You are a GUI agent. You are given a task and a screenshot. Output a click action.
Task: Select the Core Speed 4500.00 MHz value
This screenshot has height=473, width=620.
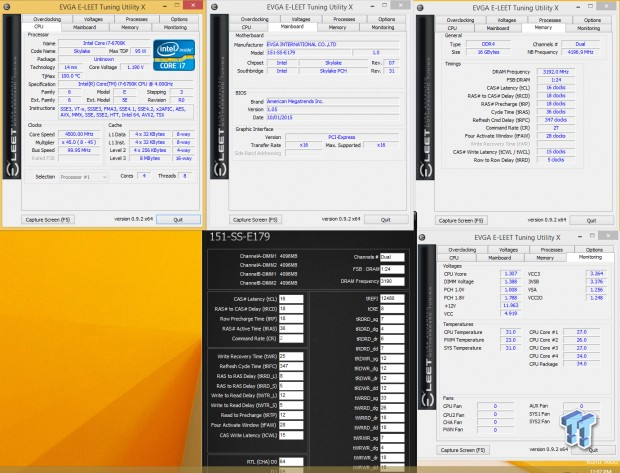[79, 134]
